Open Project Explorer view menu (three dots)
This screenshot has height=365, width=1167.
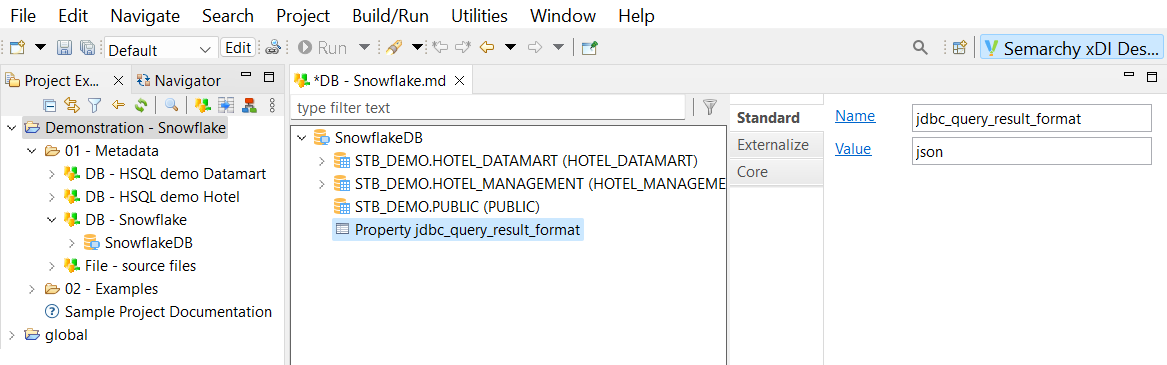click(272, 105)
